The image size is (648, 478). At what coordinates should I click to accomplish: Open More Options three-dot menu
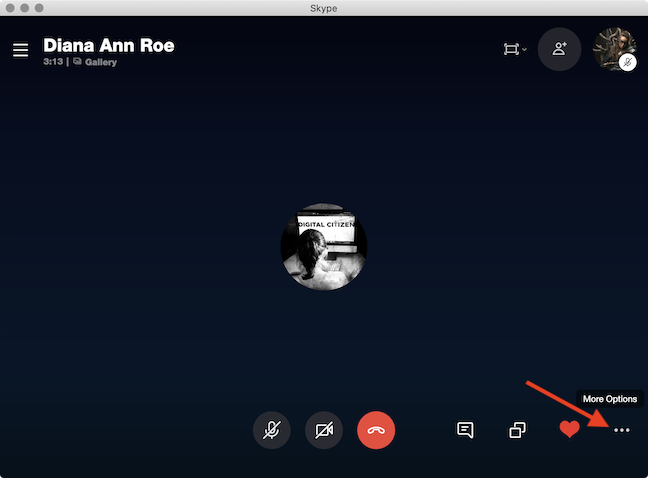(x=622, y=430)
